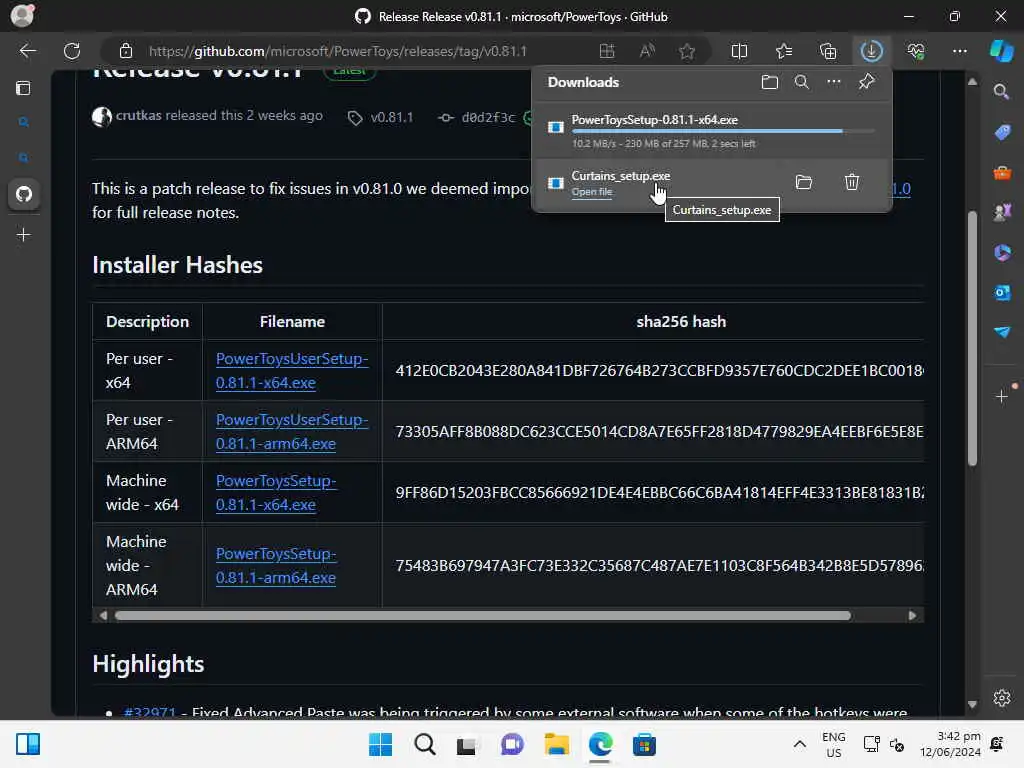
Task: Add page to favorites star
Action: pos(686,51)
